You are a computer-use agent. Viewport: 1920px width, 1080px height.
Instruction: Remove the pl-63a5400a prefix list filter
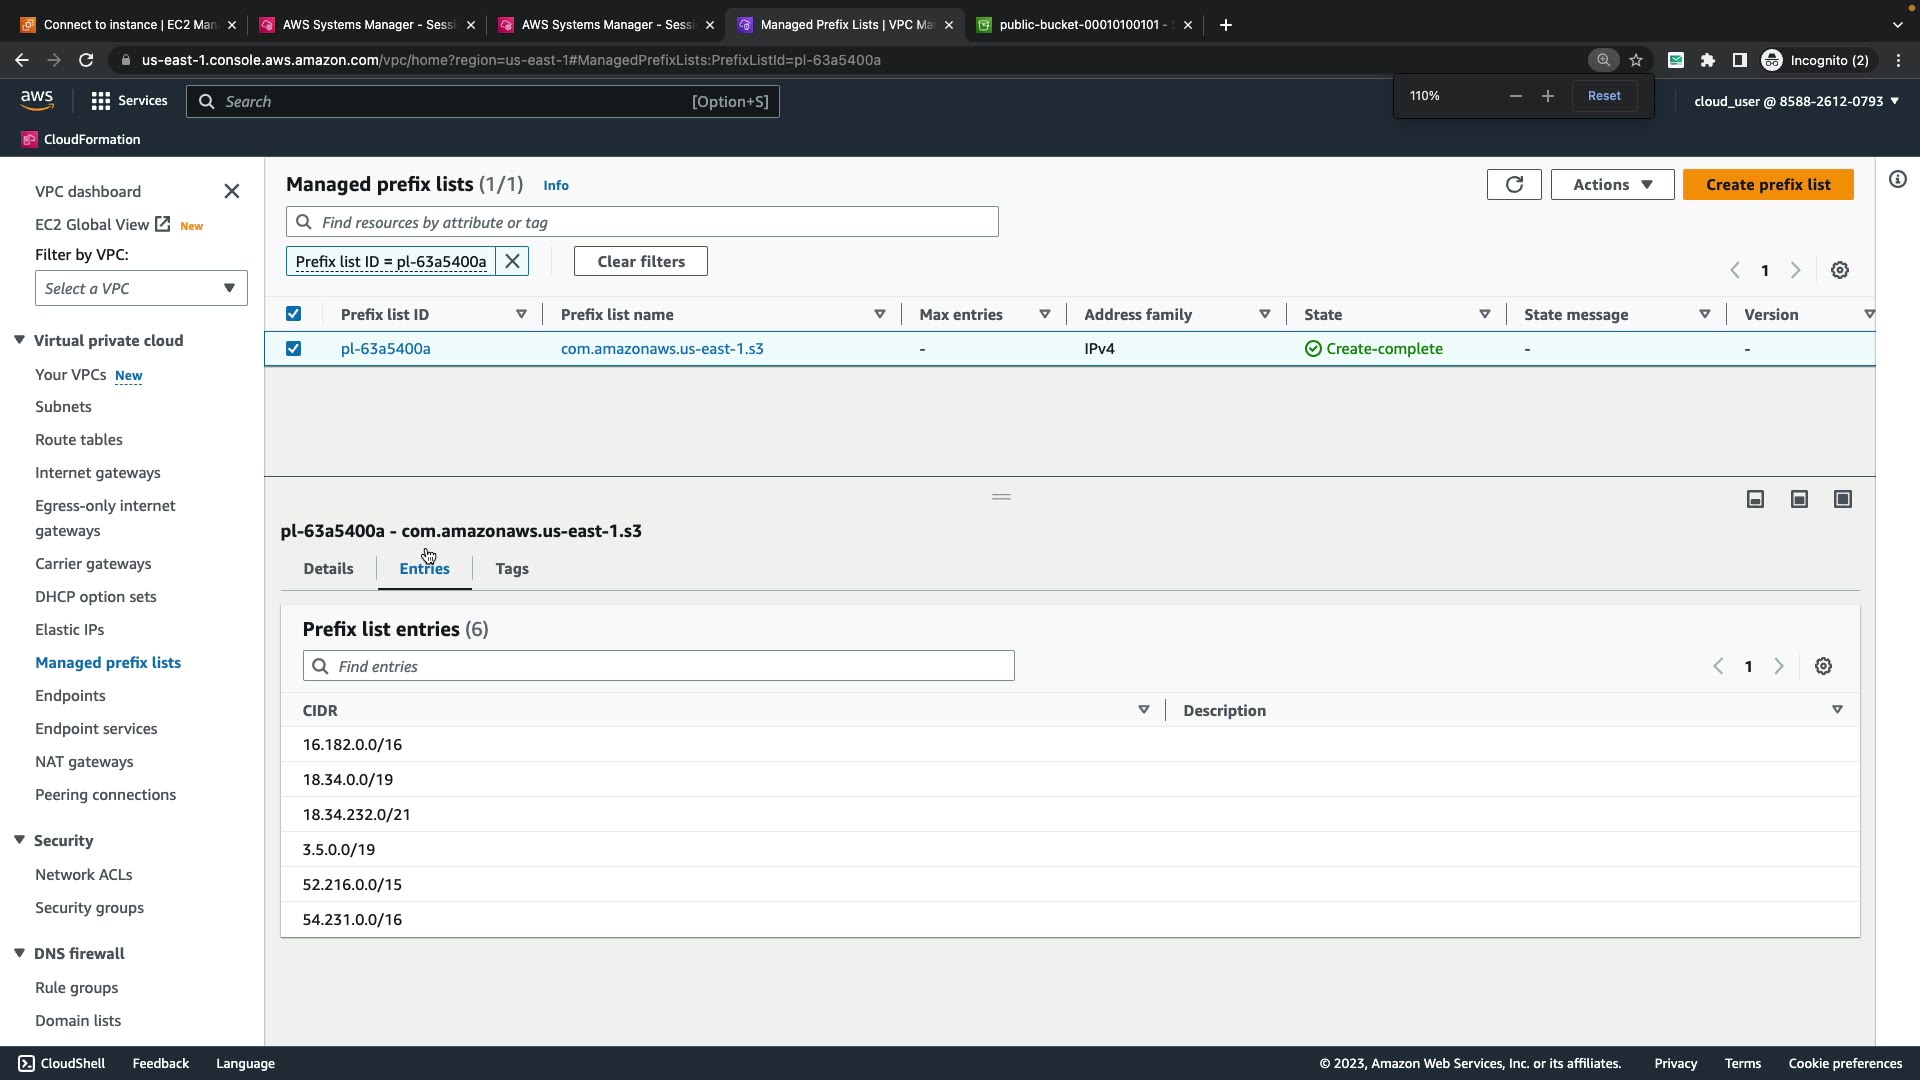tap(512, 262)
